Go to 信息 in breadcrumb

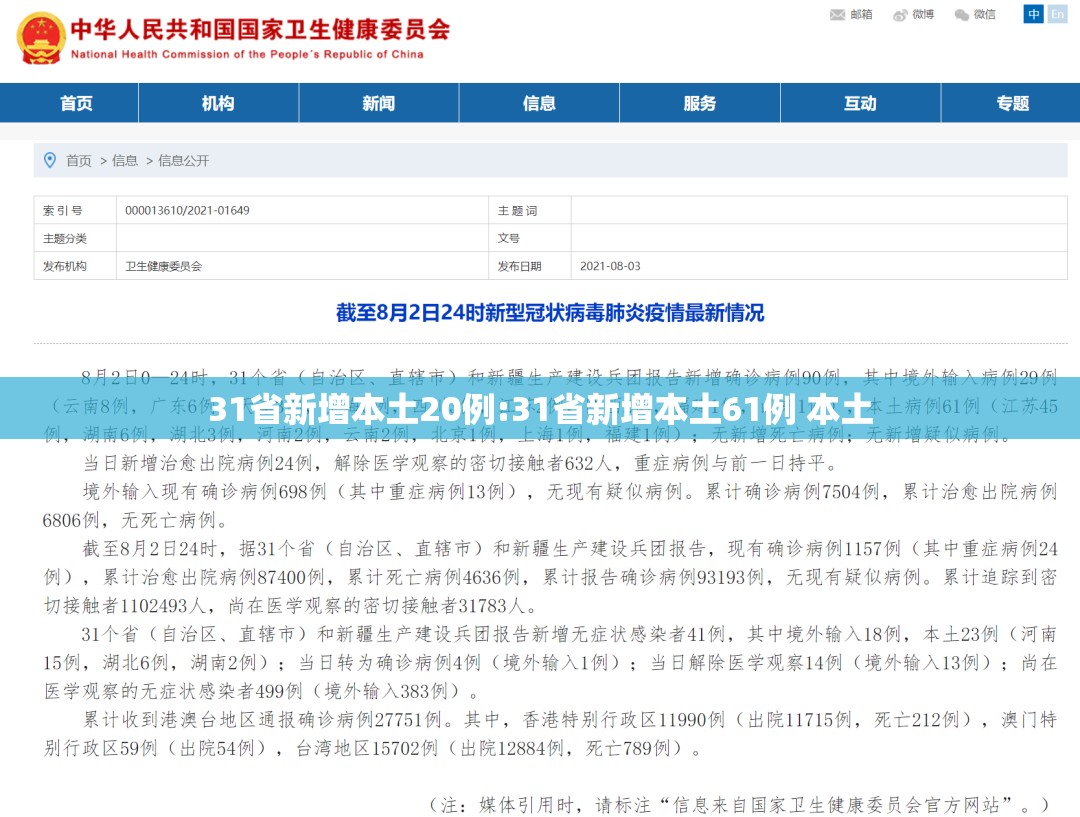click(x=125, y=161)
